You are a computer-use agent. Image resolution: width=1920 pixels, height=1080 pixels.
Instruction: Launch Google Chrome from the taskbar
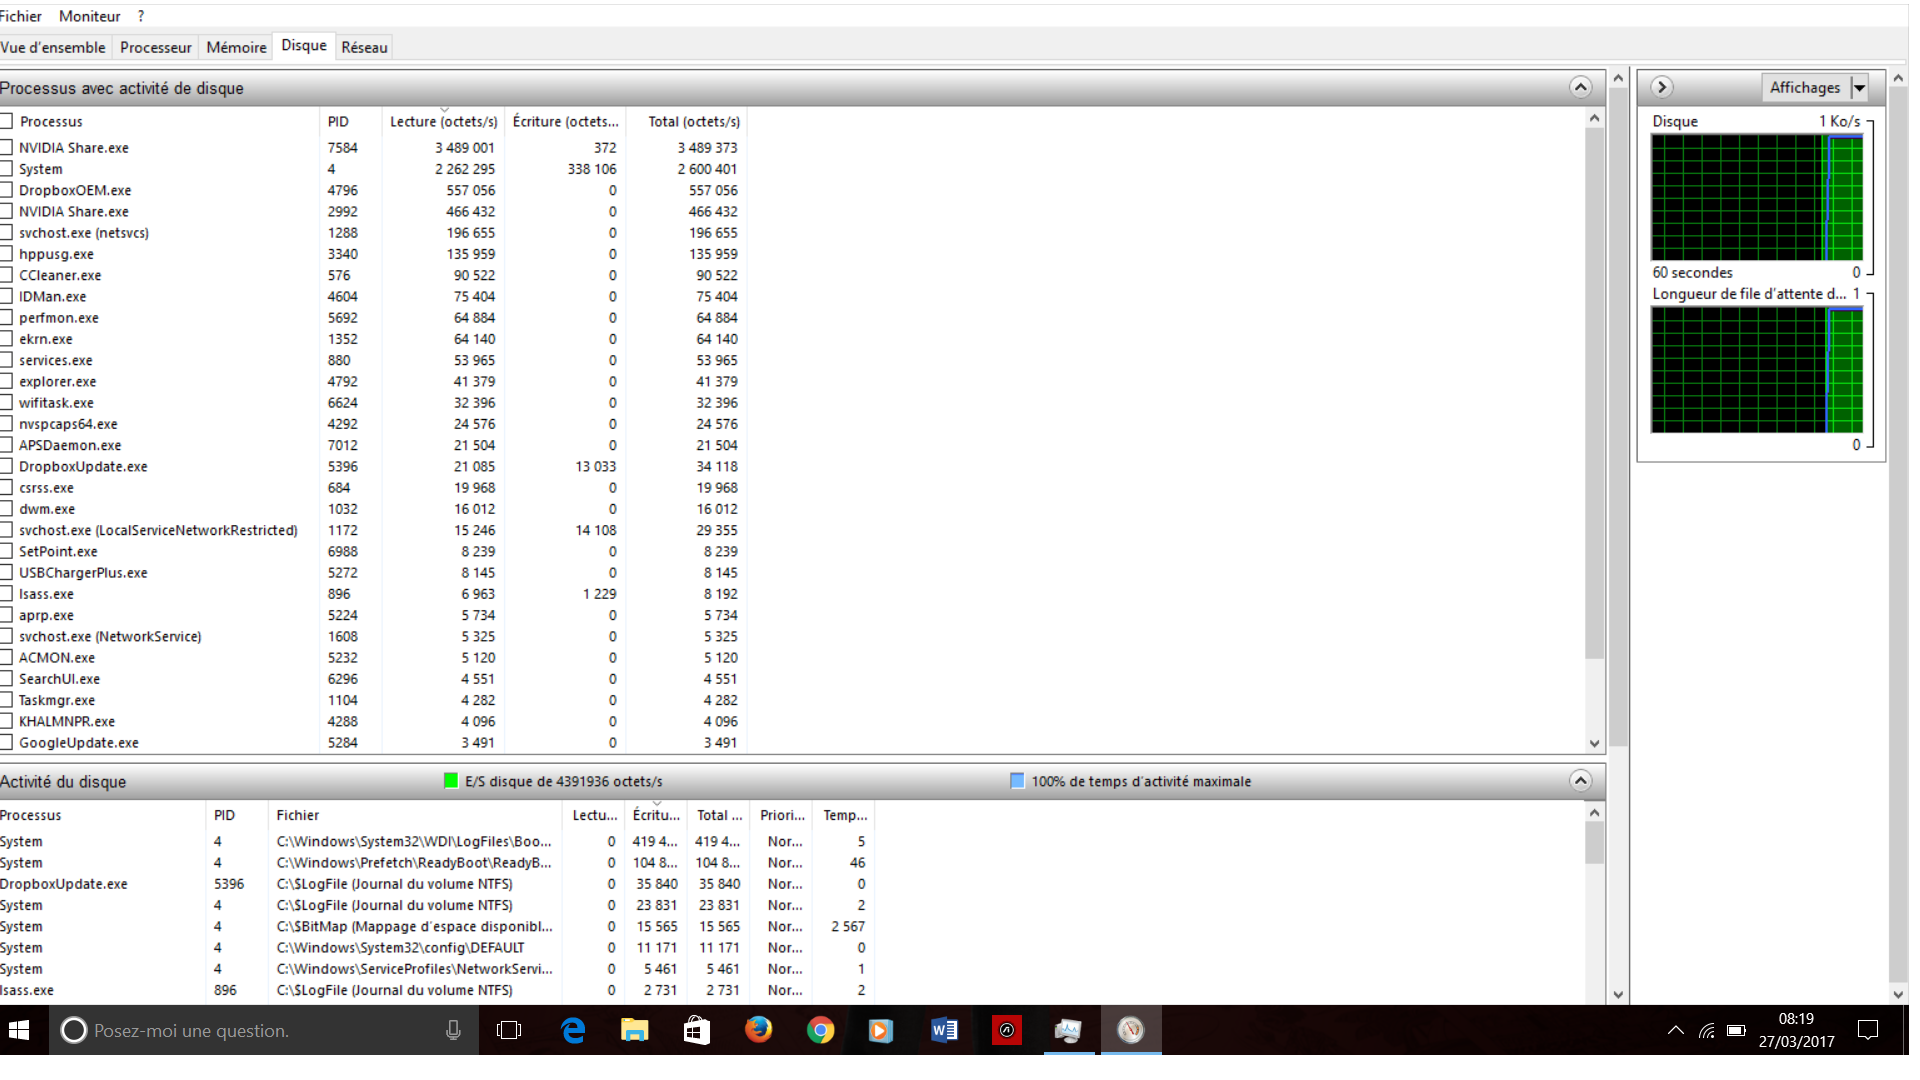[x=821, y=1030]
